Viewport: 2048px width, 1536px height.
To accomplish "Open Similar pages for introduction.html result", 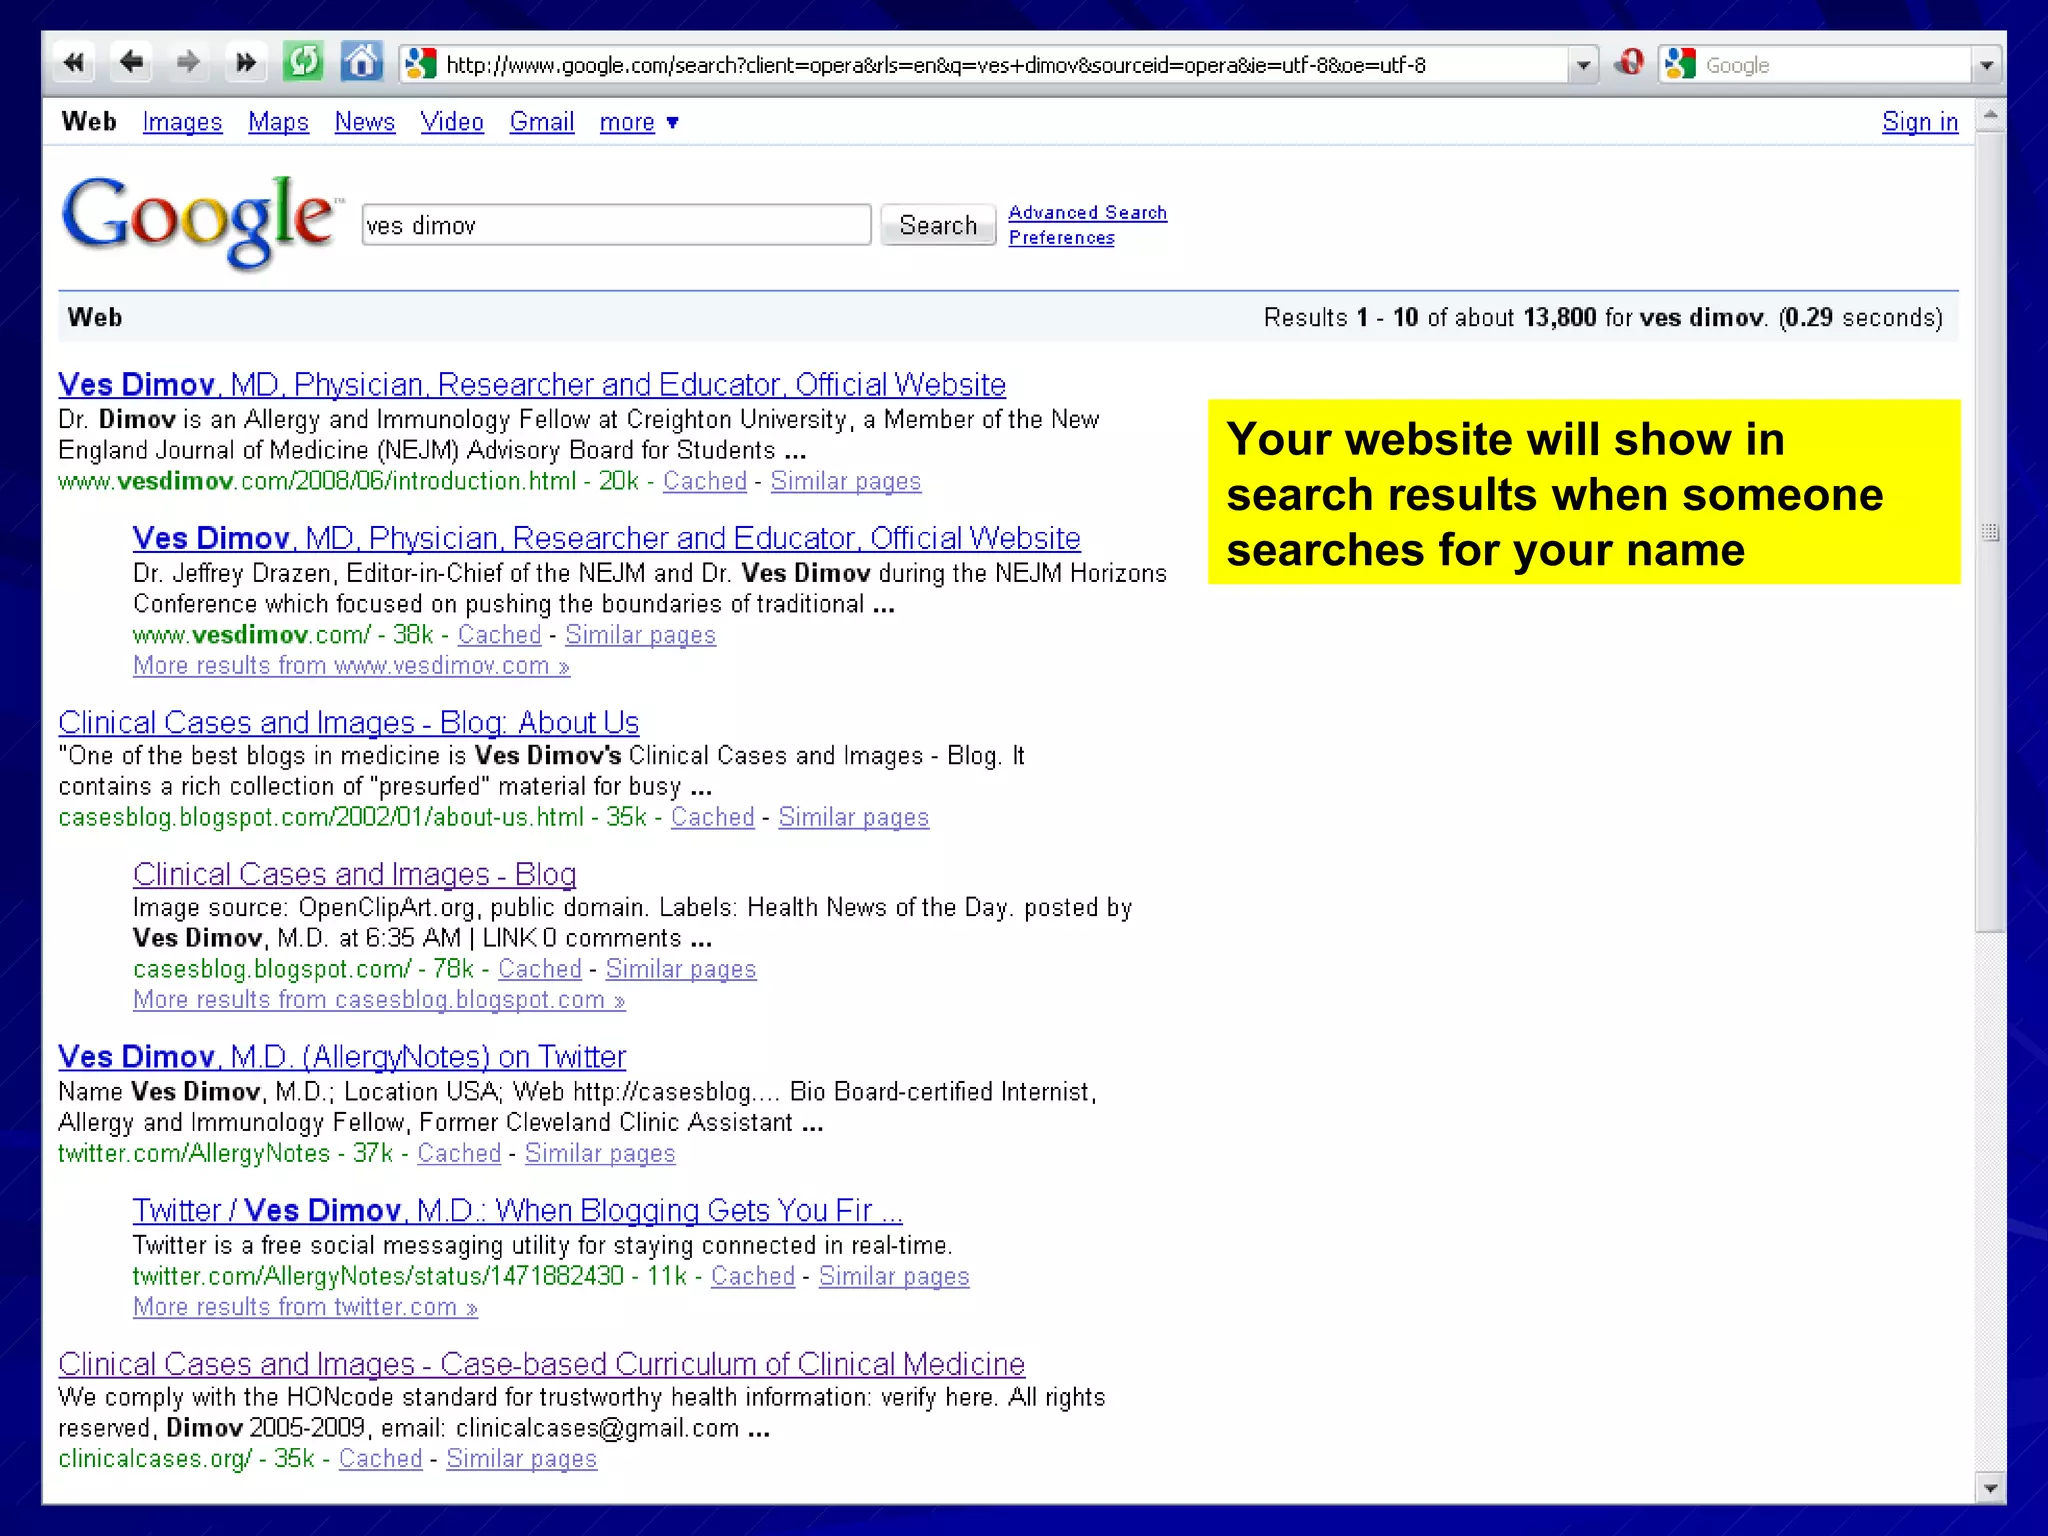I will click(846, 481).
